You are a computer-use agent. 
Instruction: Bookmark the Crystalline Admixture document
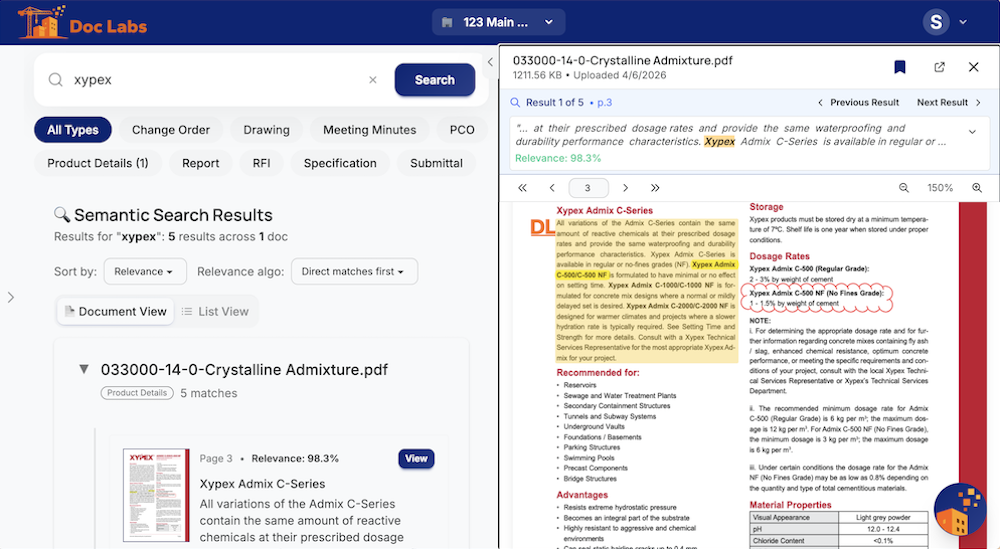899,67
